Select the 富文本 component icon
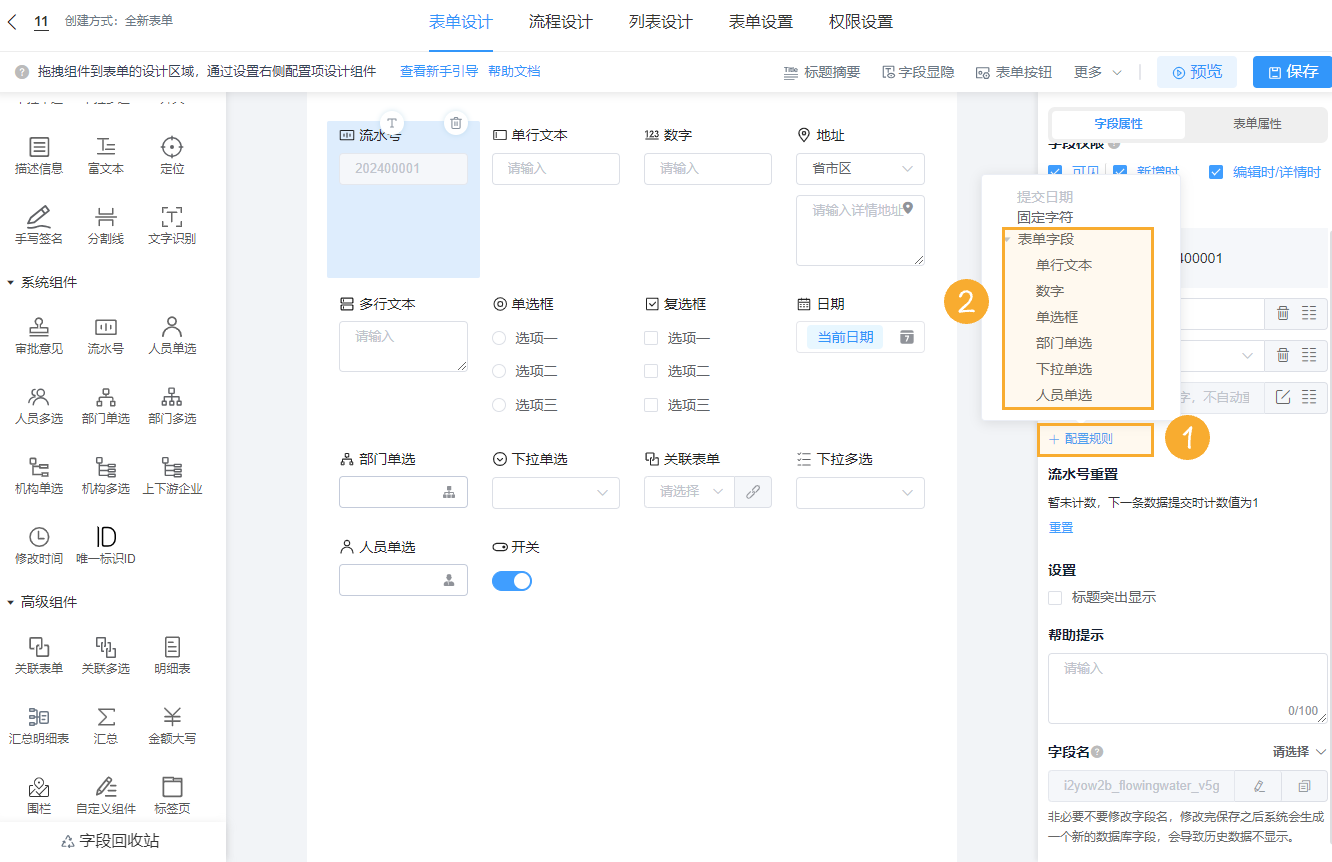This screenshot has width=1332, height=862. (105, 154)
